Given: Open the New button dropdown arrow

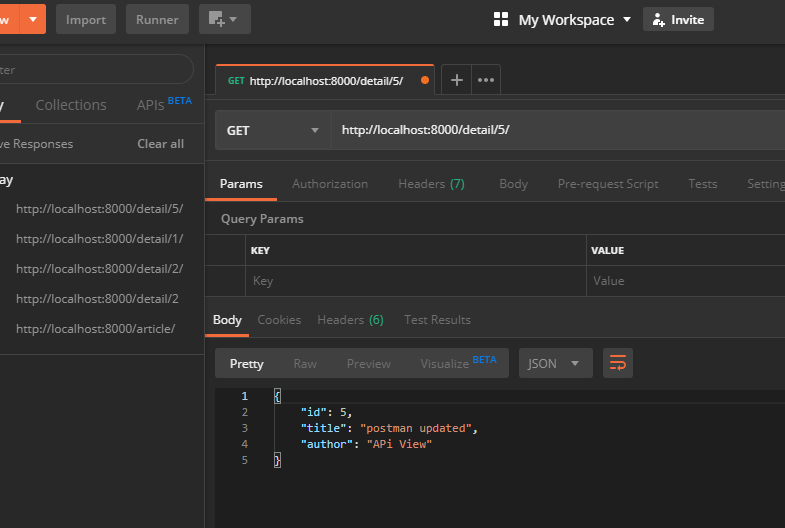Looking at the screenshot, I should [33, 20].
